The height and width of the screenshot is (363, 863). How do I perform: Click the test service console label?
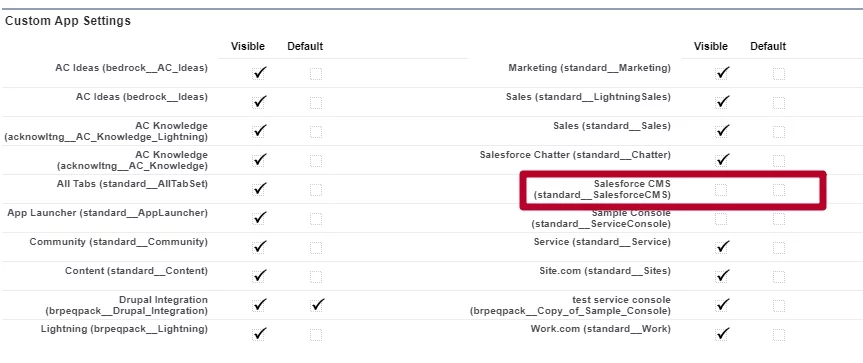(x=570, y=305)
